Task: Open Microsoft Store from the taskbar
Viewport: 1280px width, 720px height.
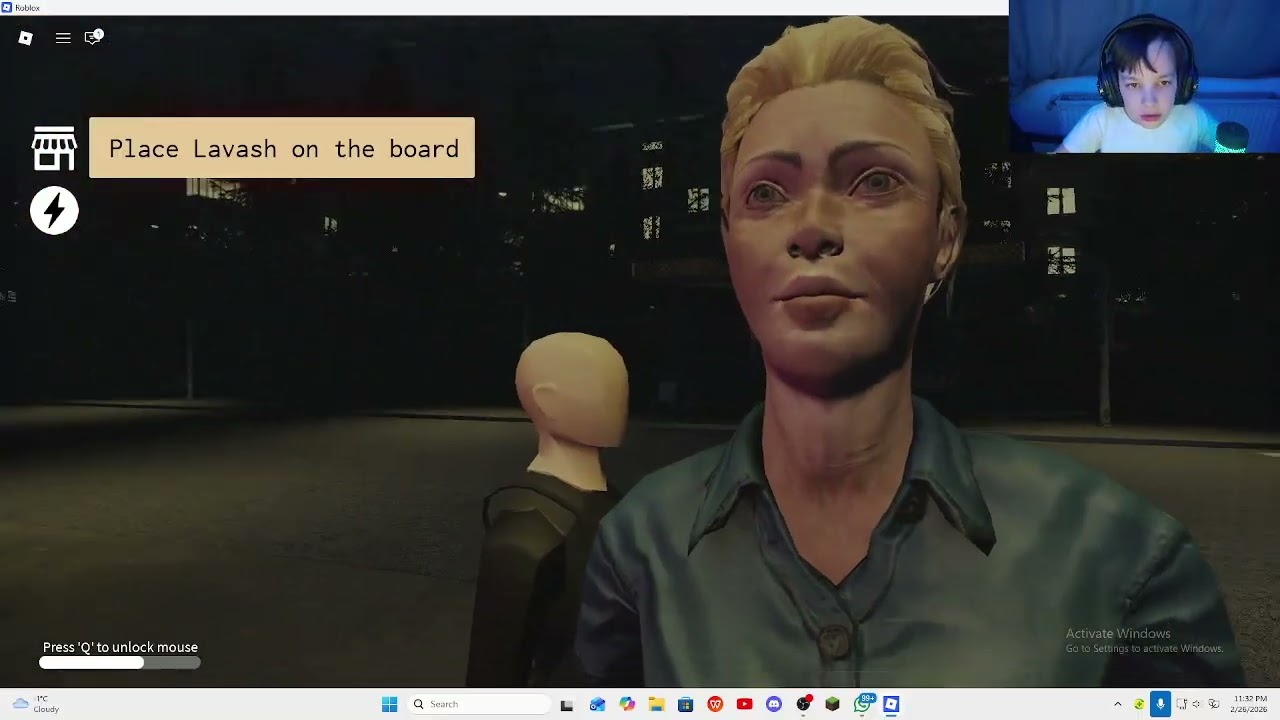Action: (x=685, y=704)
